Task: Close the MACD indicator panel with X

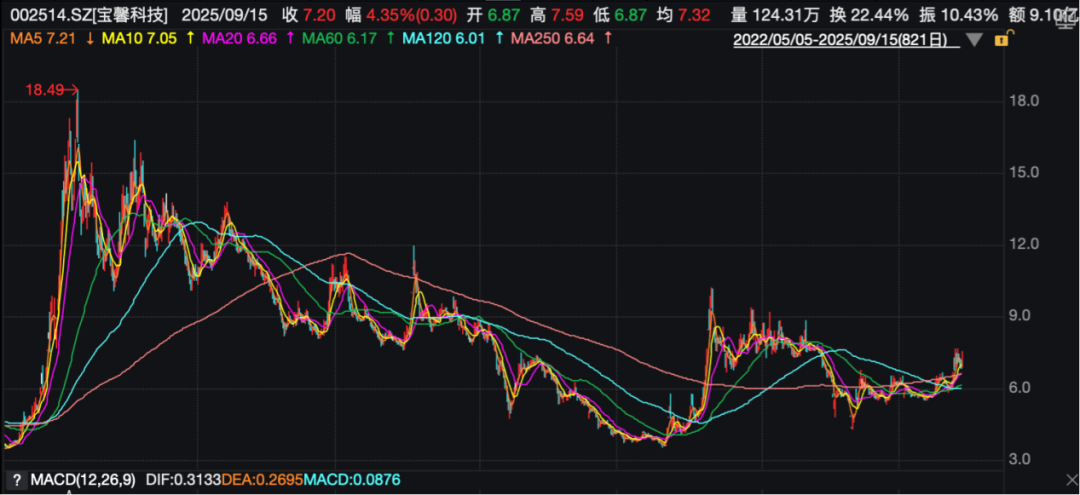Action: coord(1070,480)
